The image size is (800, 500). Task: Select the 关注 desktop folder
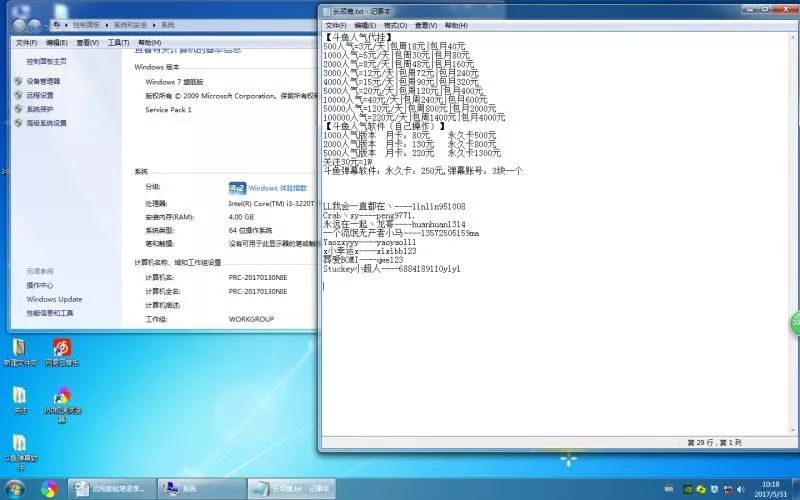pos(20,400)
